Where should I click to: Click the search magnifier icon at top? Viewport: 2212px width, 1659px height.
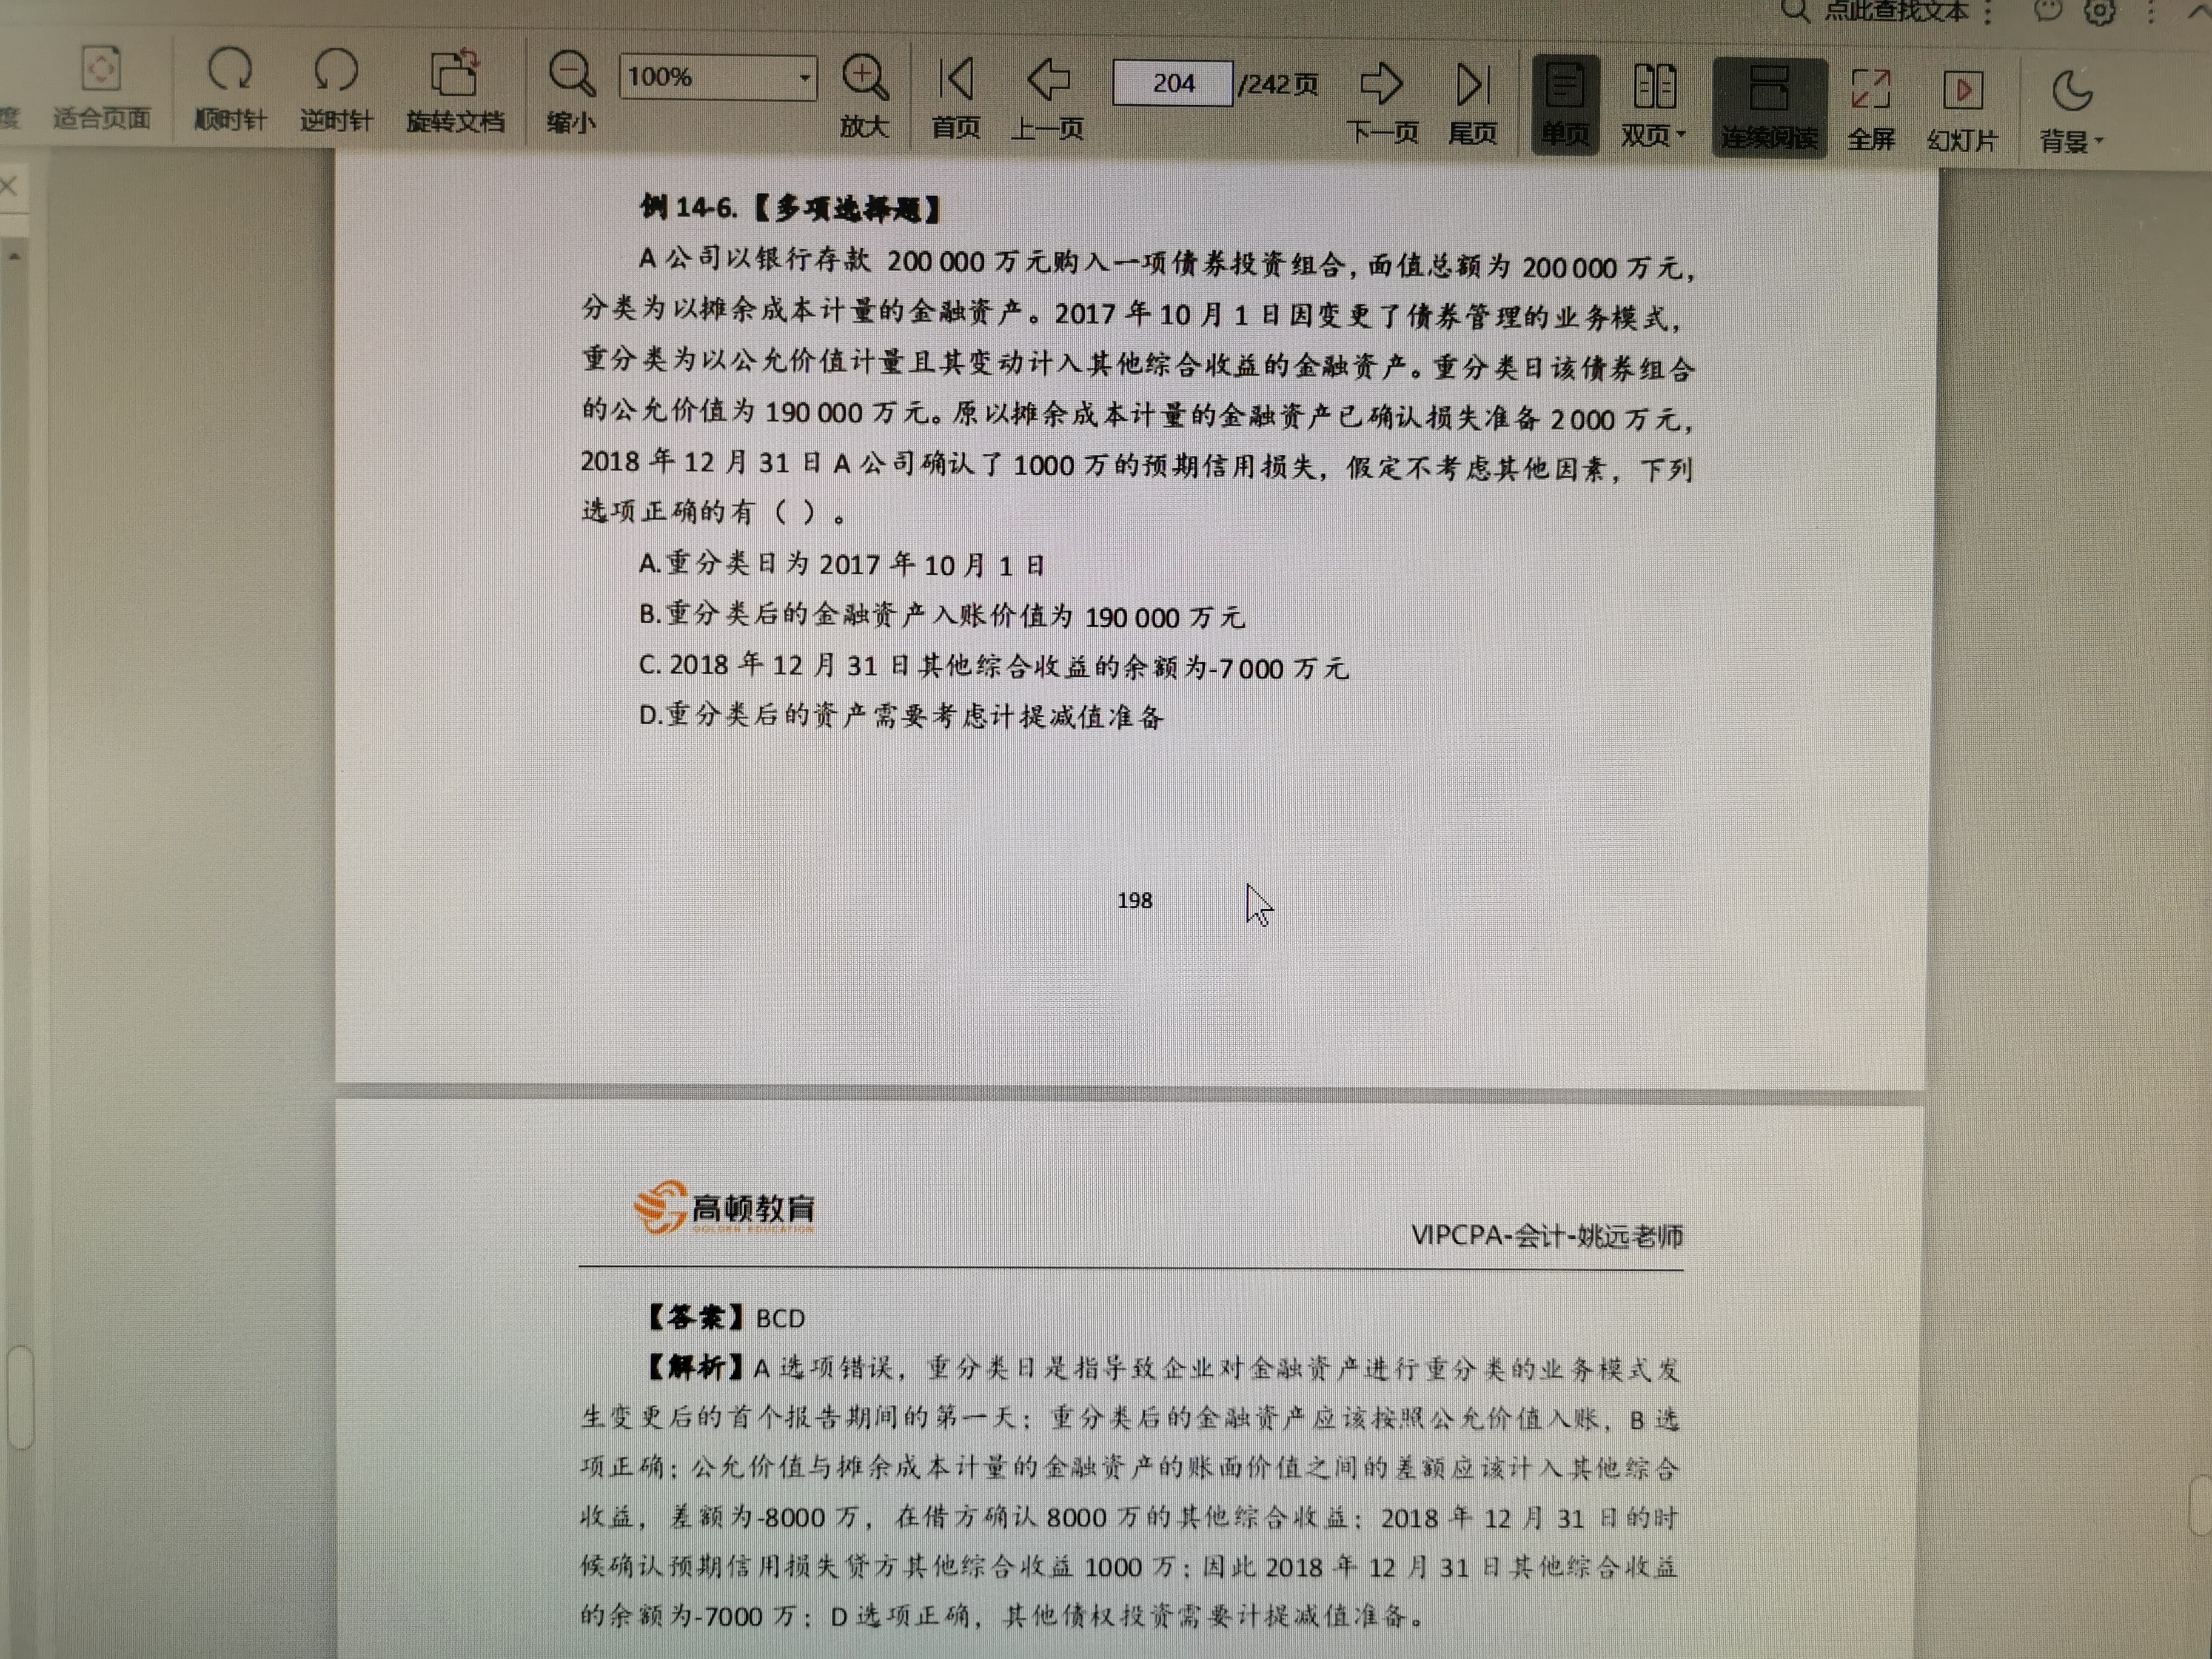click(x=1796, y=10)
